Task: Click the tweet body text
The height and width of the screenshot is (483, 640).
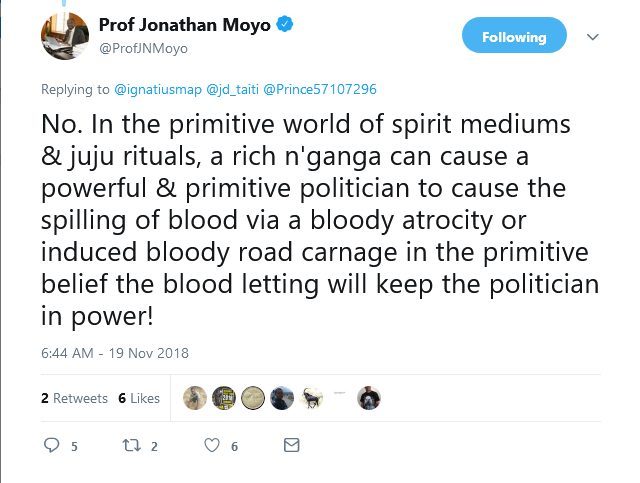Action: click(320, 220)
